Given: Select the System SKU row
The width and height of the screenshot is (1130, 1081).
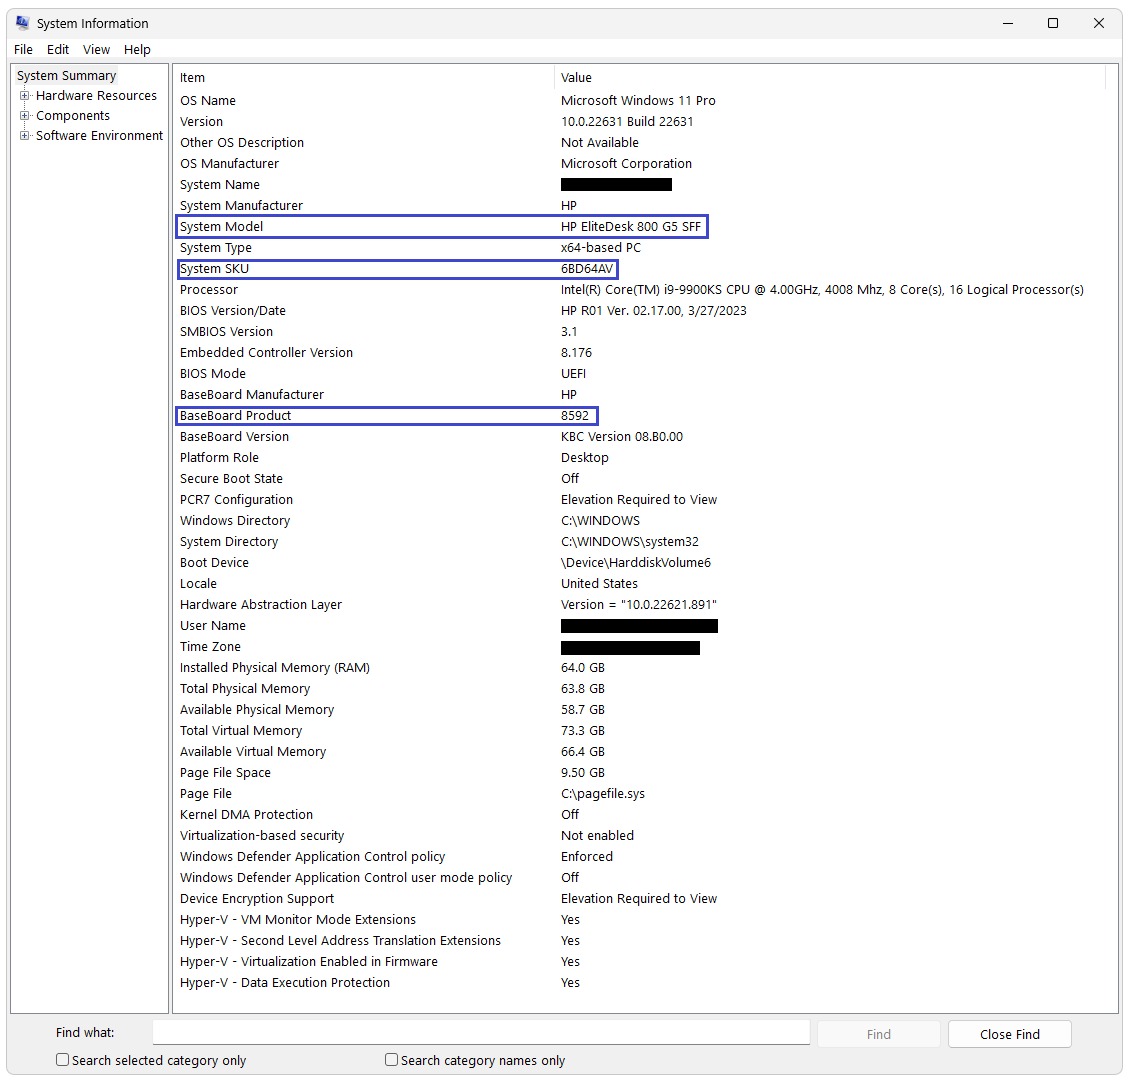Looking at the screenshot, I should [x=639, y=268].
